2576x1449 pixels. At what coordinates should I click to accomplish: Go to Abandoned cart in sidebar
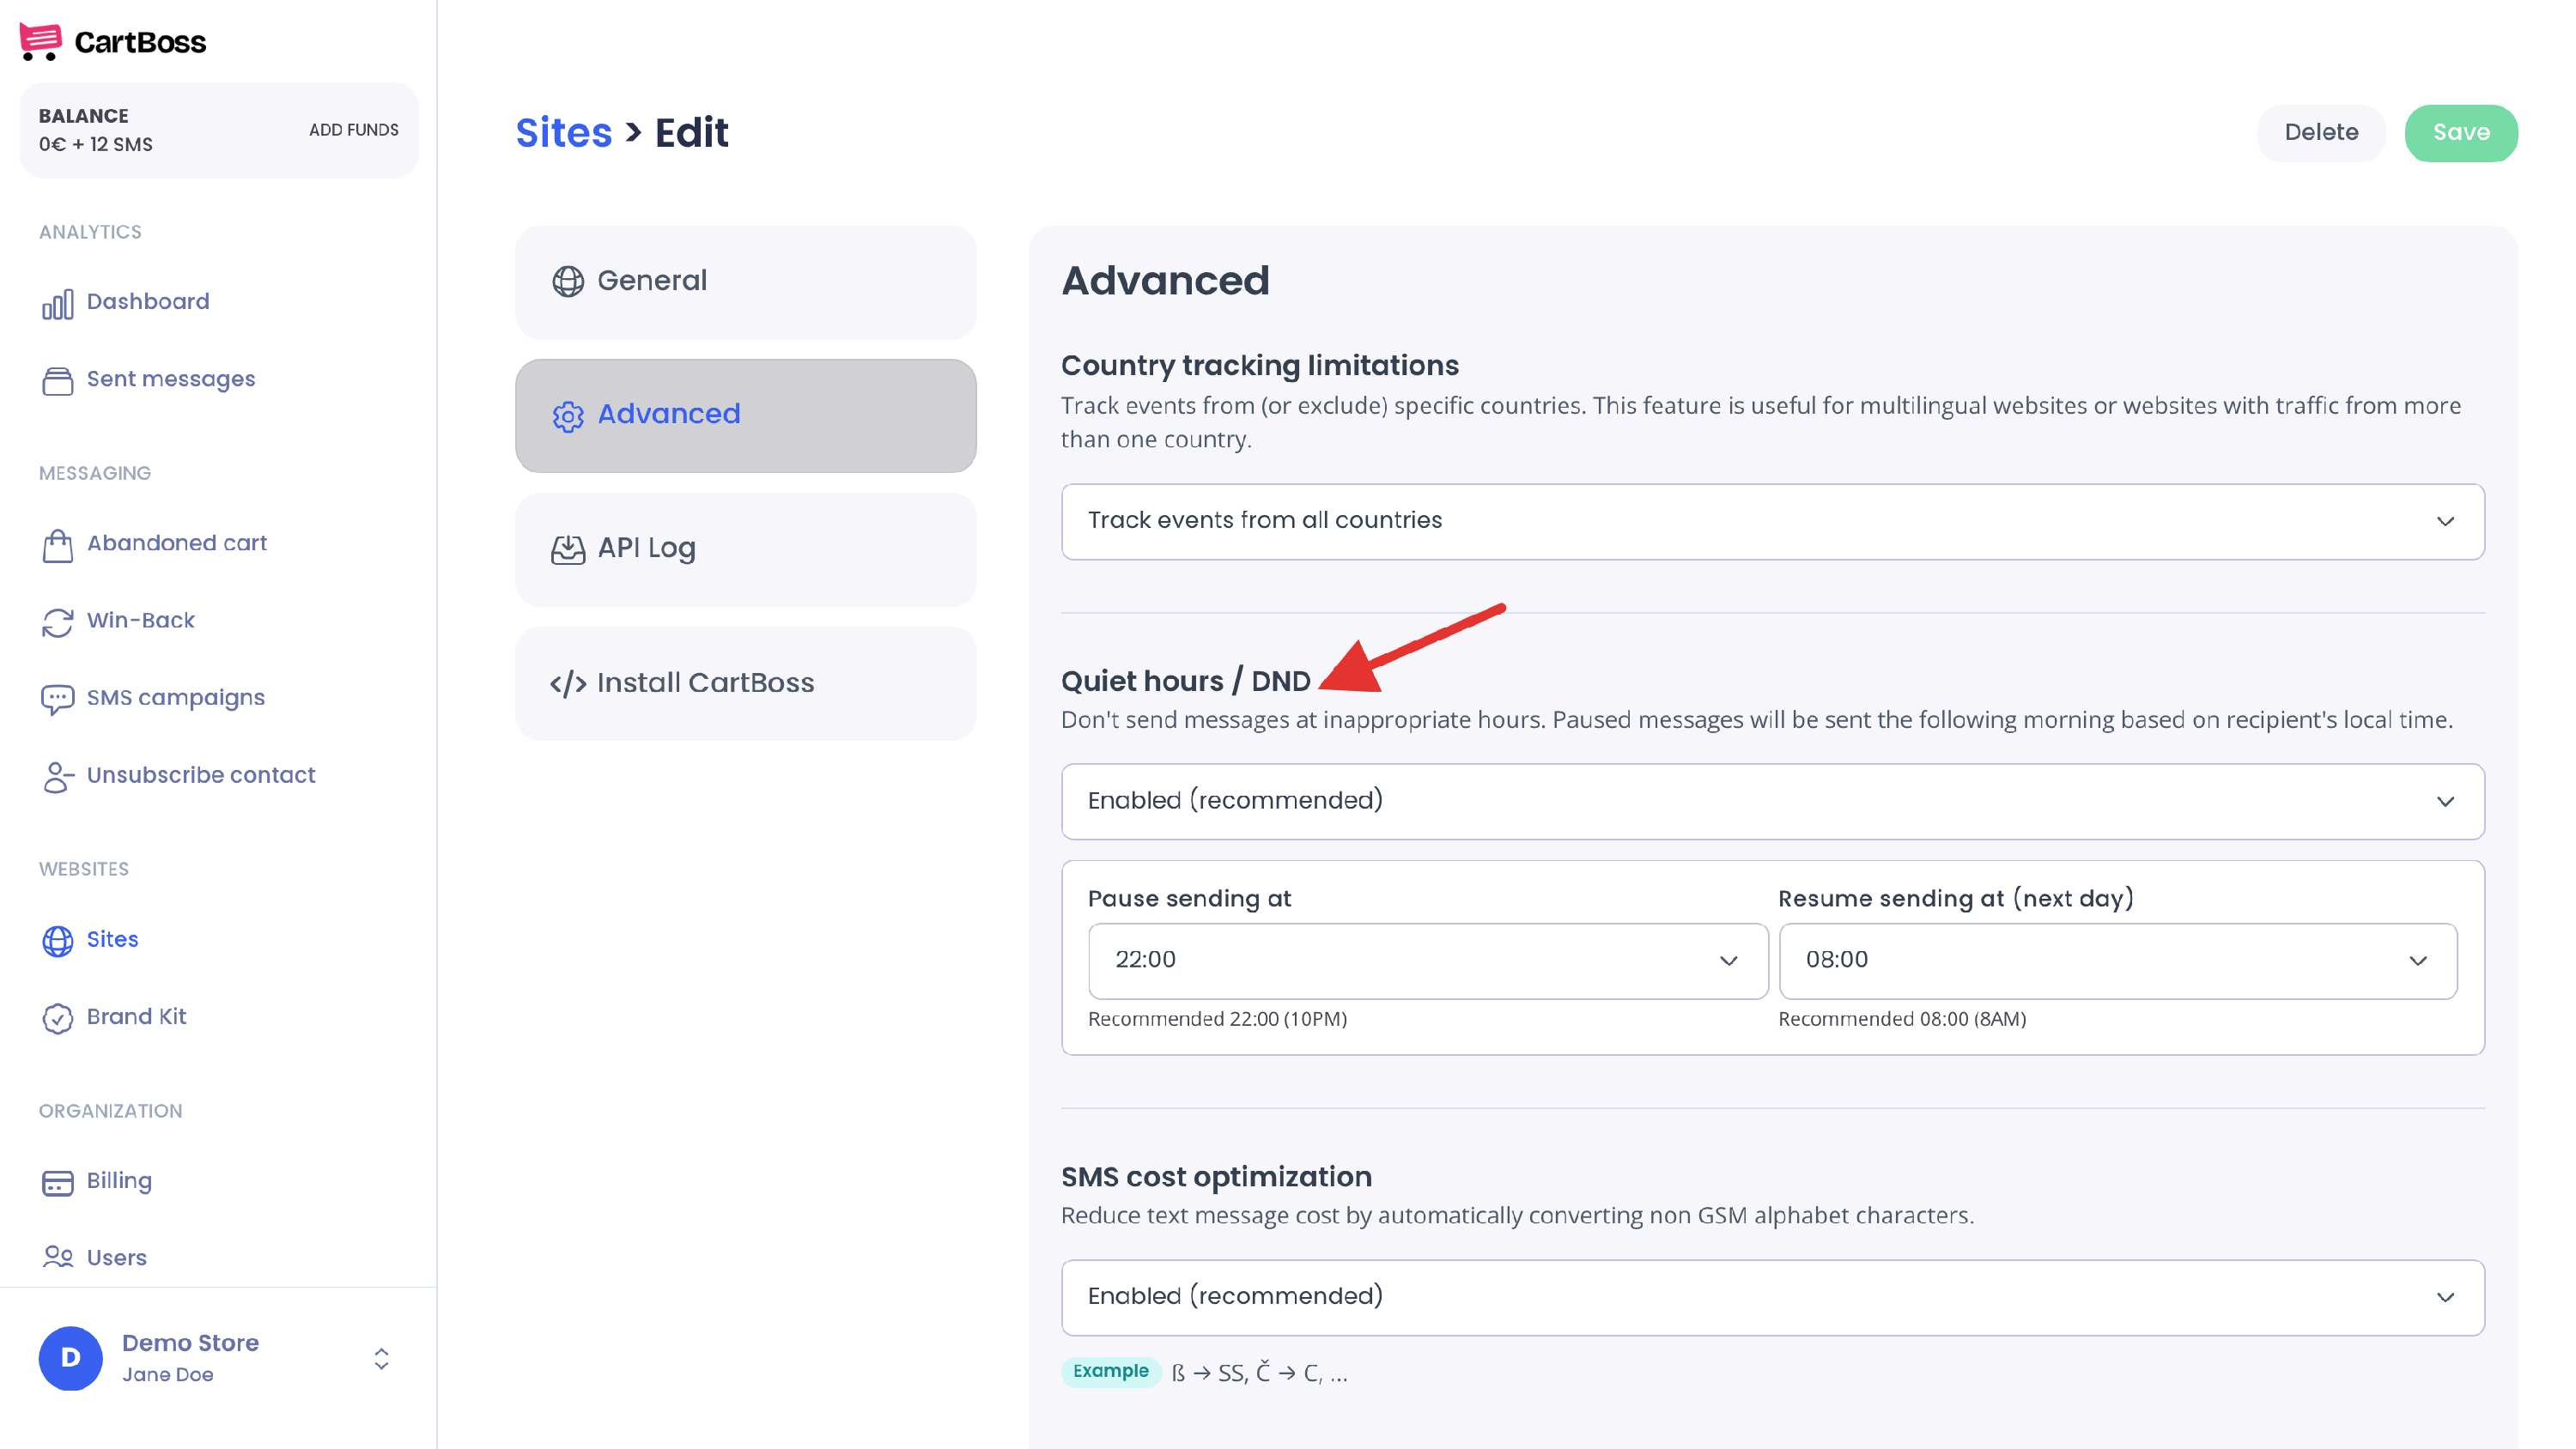[x=177, y=543]
